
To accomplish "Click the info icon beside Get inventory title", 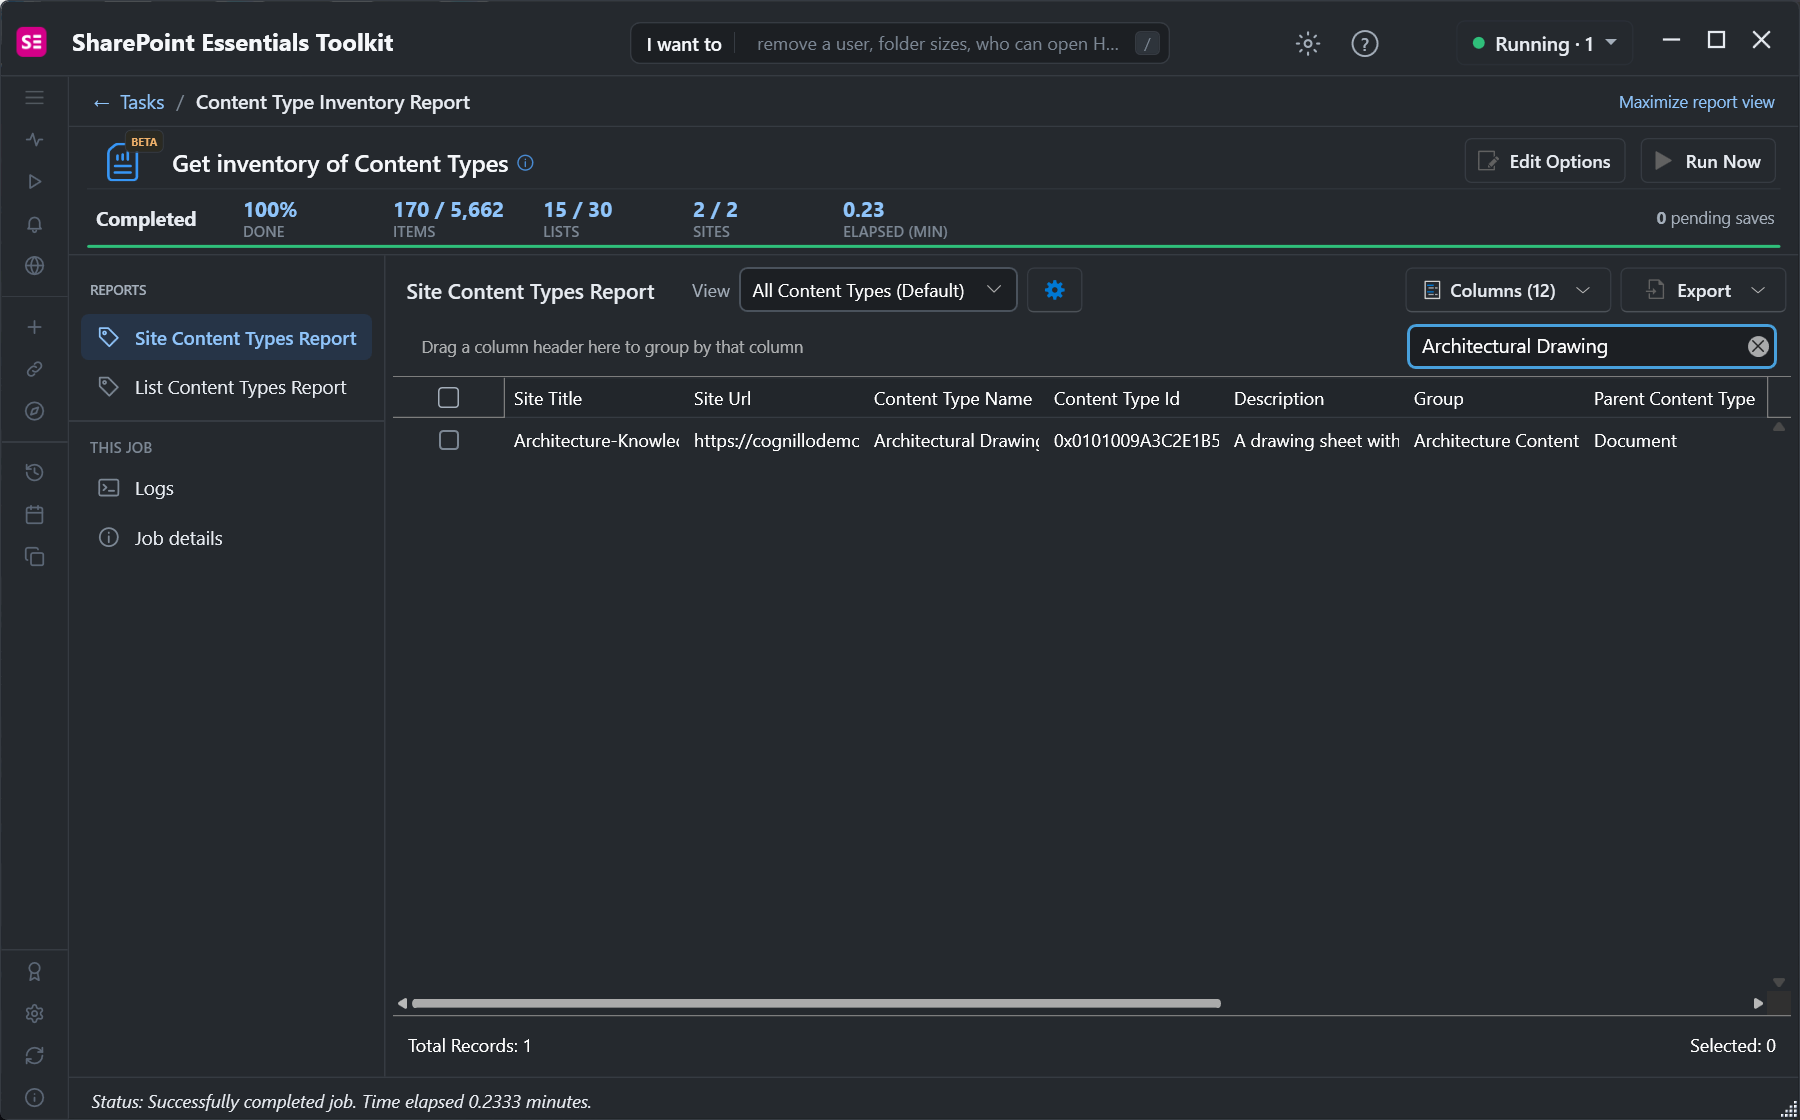I will [525, 163].
